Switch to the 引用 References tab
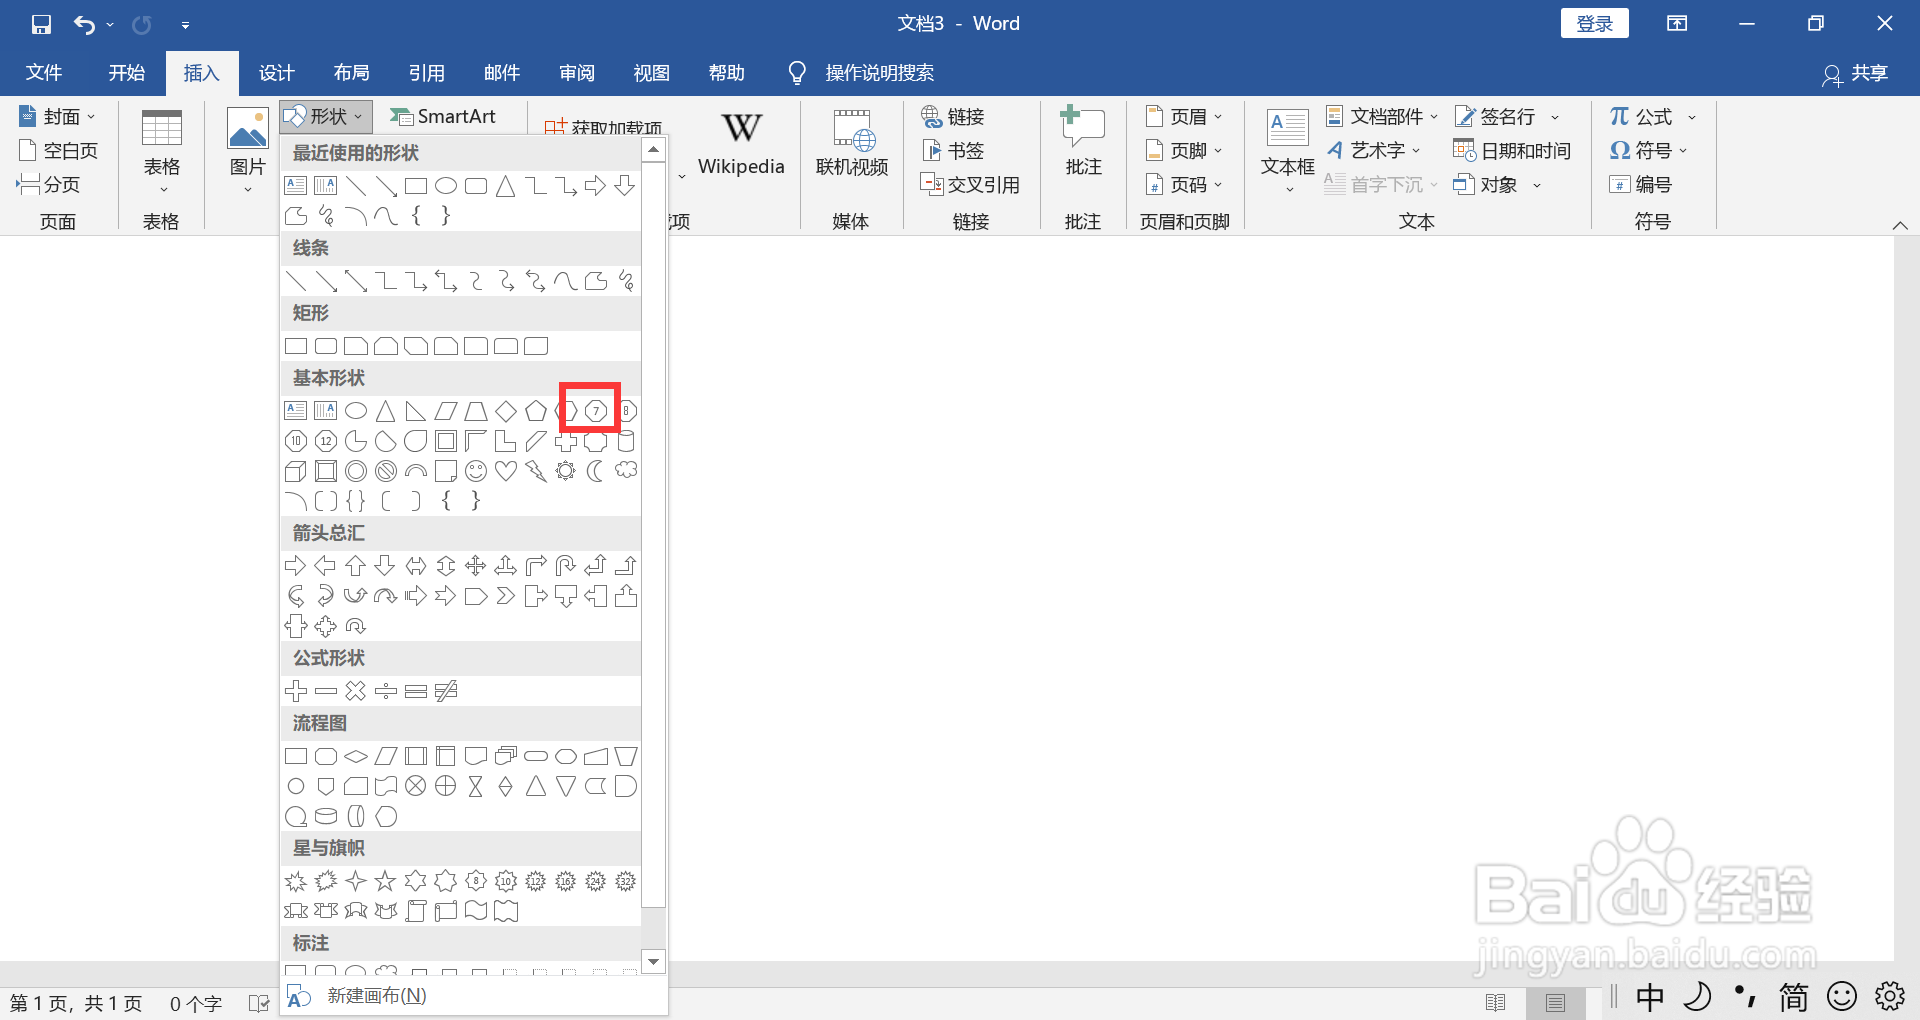Viewport: 1920px width, 1020px height. point(427,73)
